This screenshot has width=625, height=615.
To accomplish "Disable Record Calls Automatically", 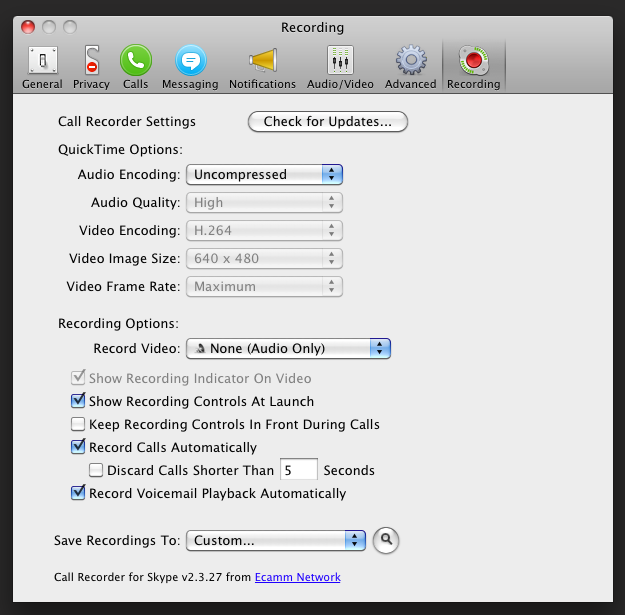I will (x=78, y=447).
